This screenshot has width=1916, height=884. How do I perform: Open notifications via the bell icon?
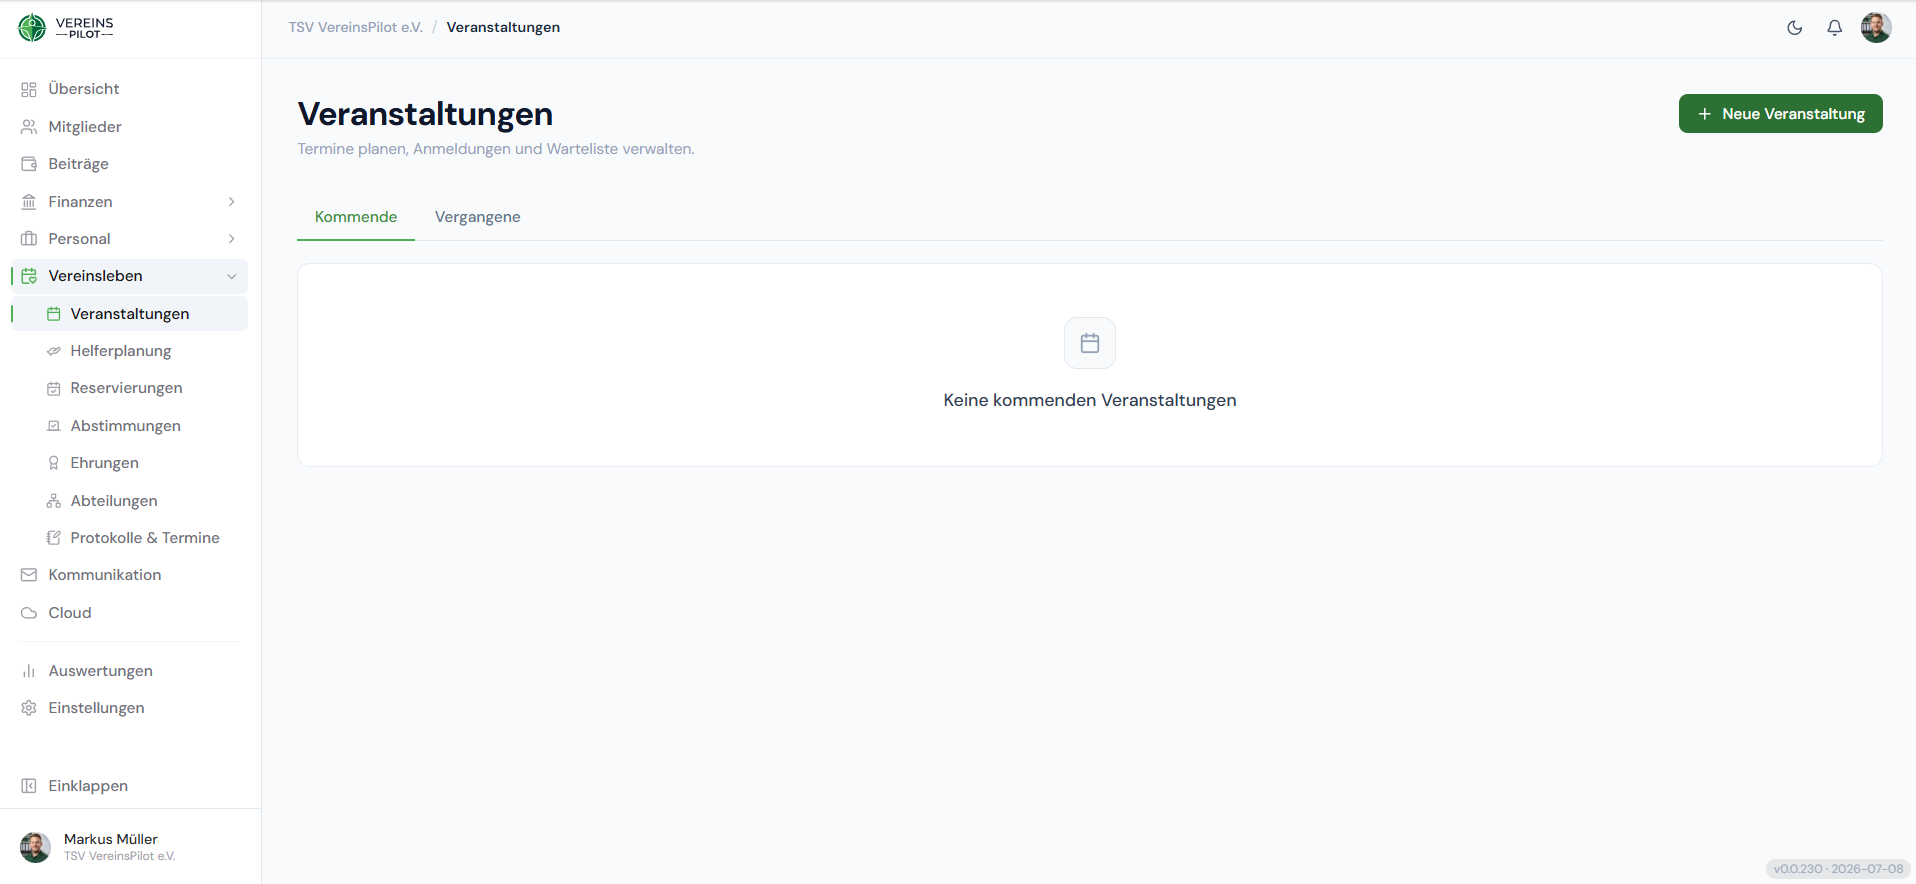point(1835,28)
